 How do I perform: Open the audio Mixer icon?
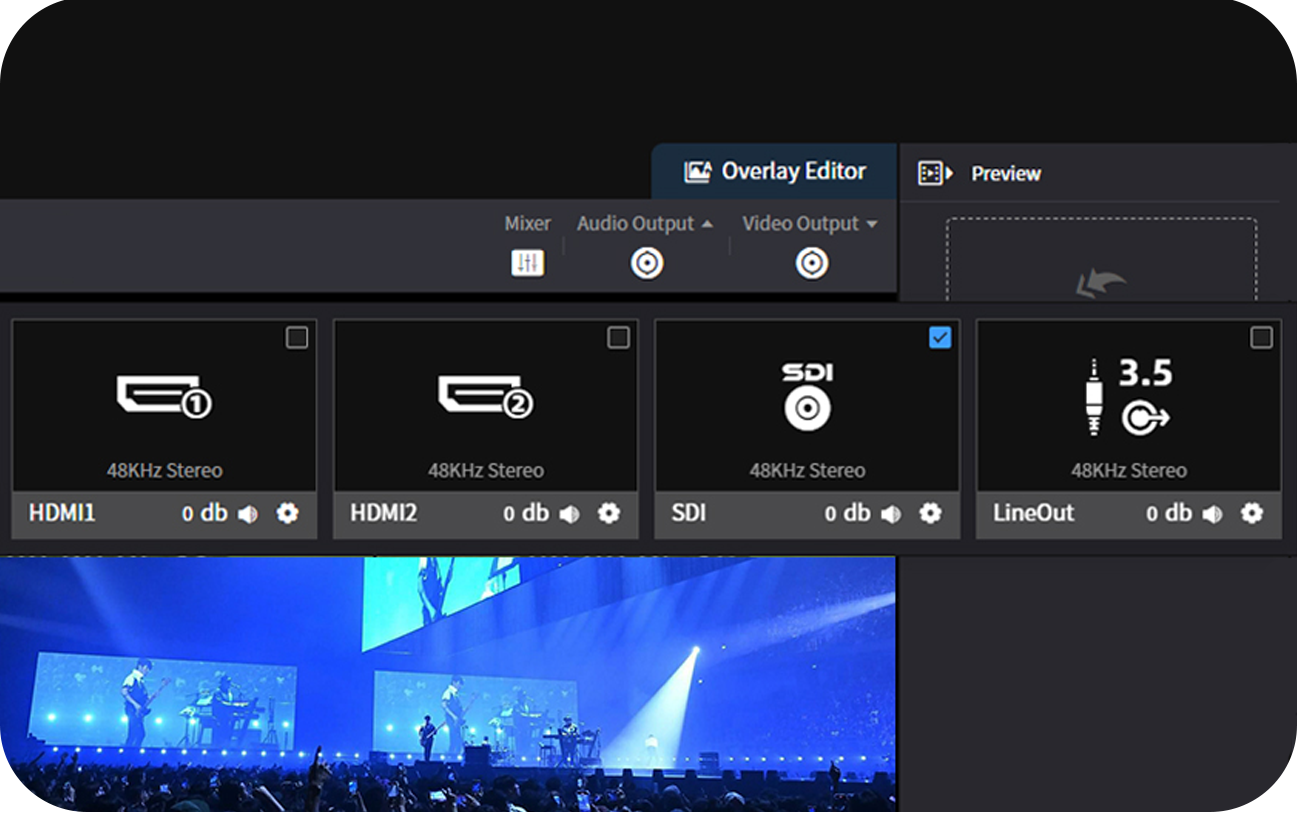tap(527, 263)
